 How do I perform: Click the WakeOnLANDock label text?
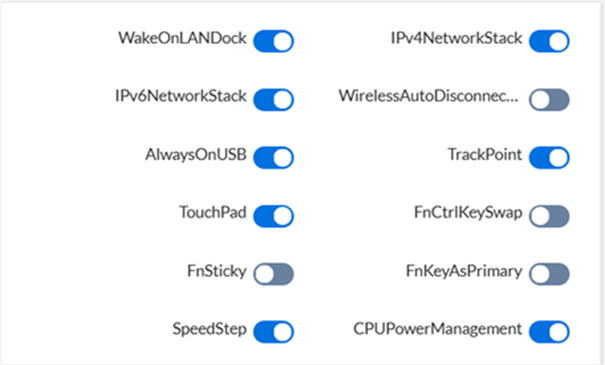tap(182, 38)
